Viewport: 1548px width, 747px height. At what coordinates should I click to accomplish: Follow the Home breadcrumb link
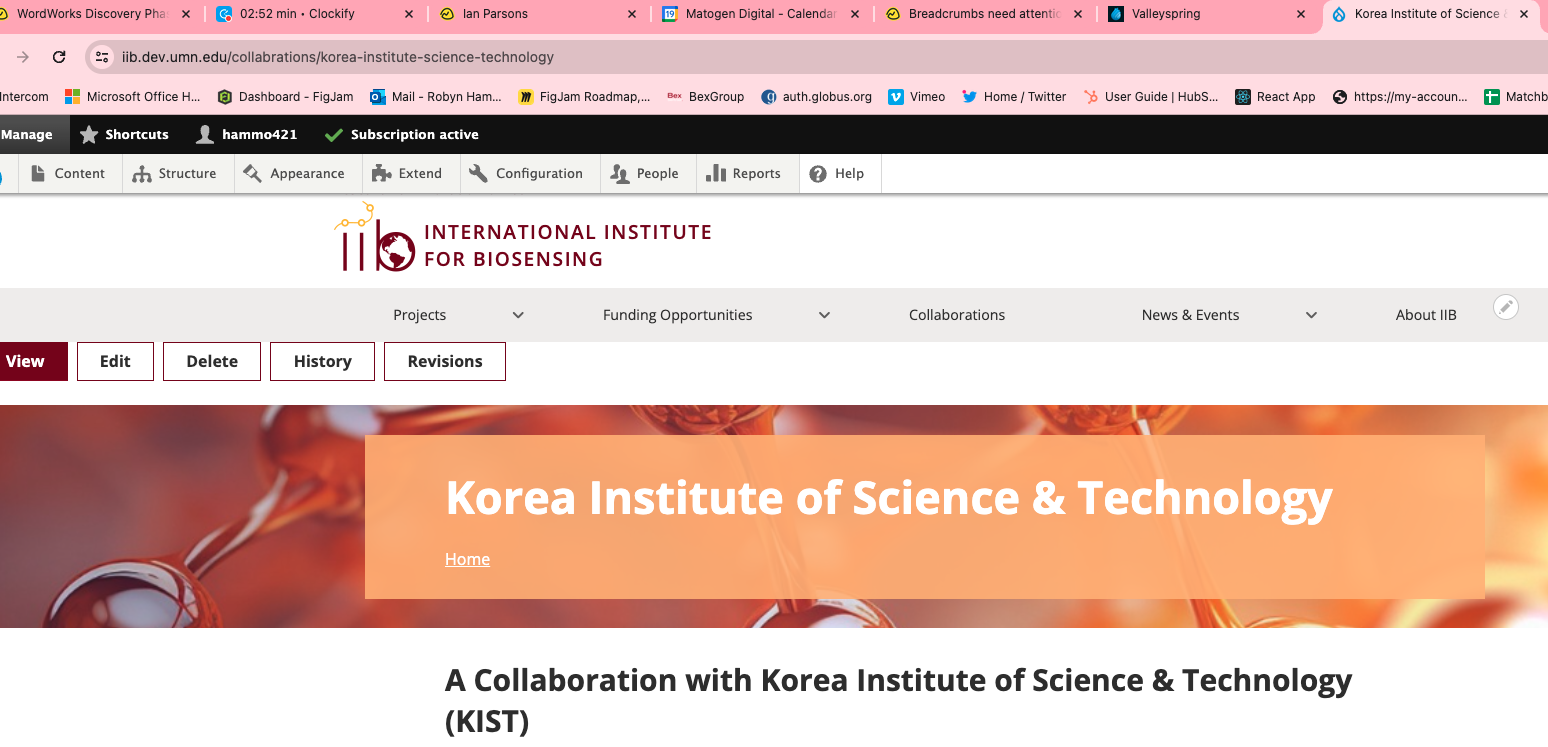467,559
